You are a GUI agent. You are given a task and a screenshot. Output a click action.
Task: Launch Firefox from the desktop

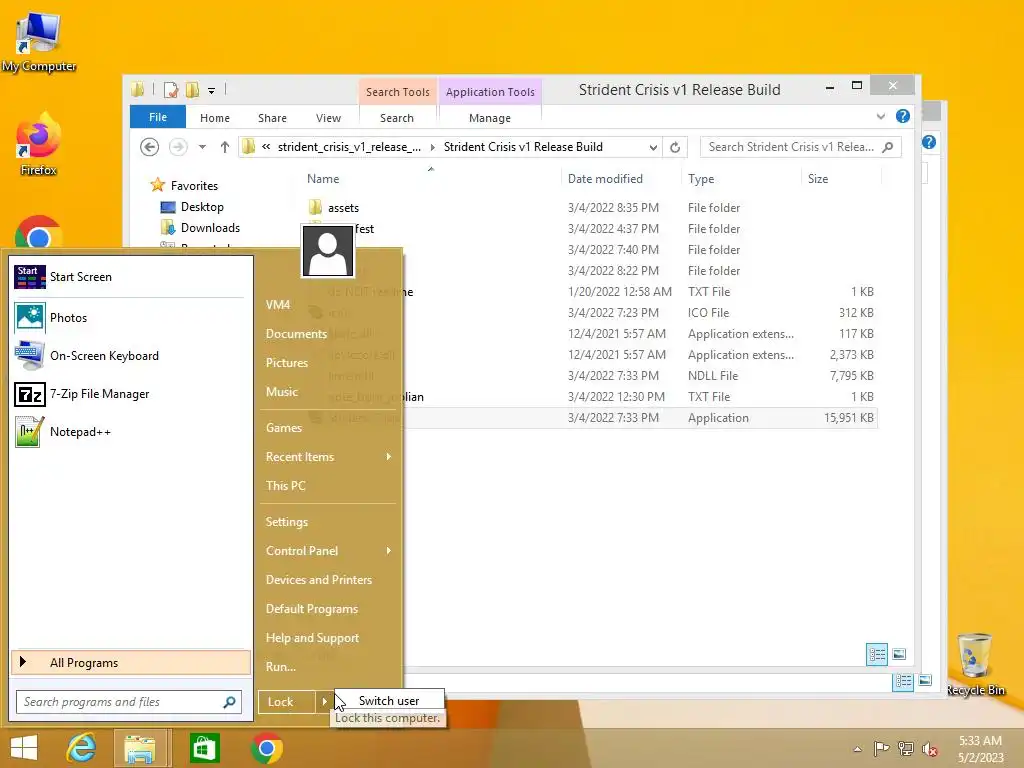(39, 144)
